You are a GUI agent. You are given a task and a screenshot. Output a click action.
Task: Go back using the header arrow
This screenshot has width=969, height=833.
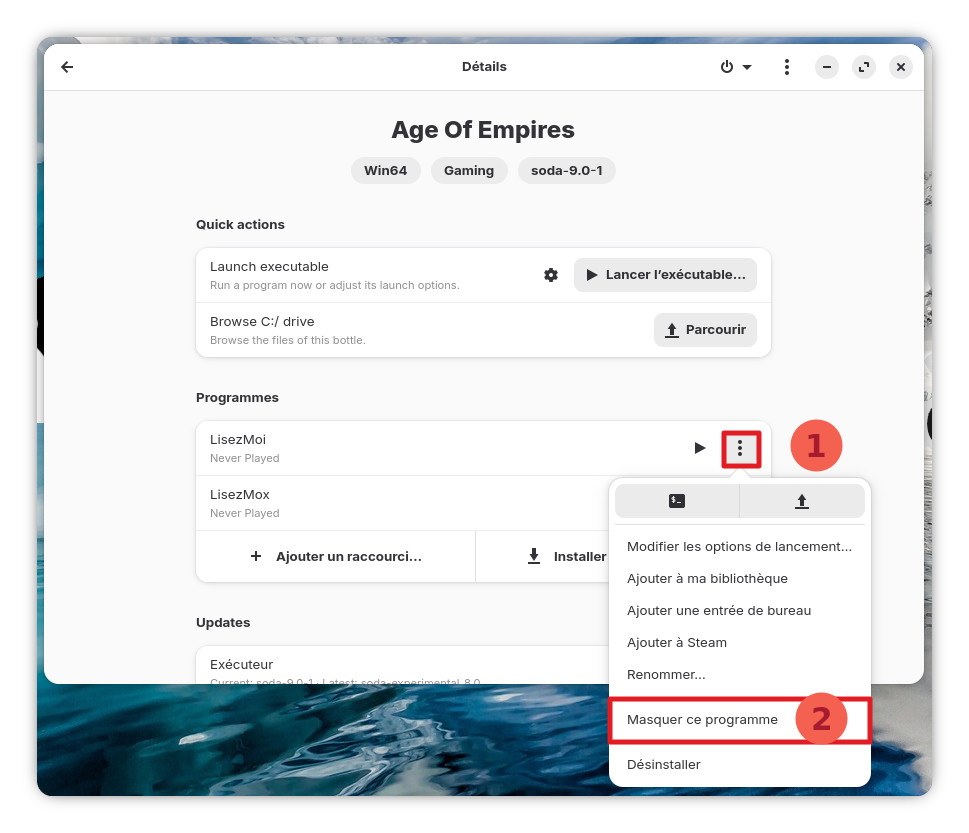point(67,67)
